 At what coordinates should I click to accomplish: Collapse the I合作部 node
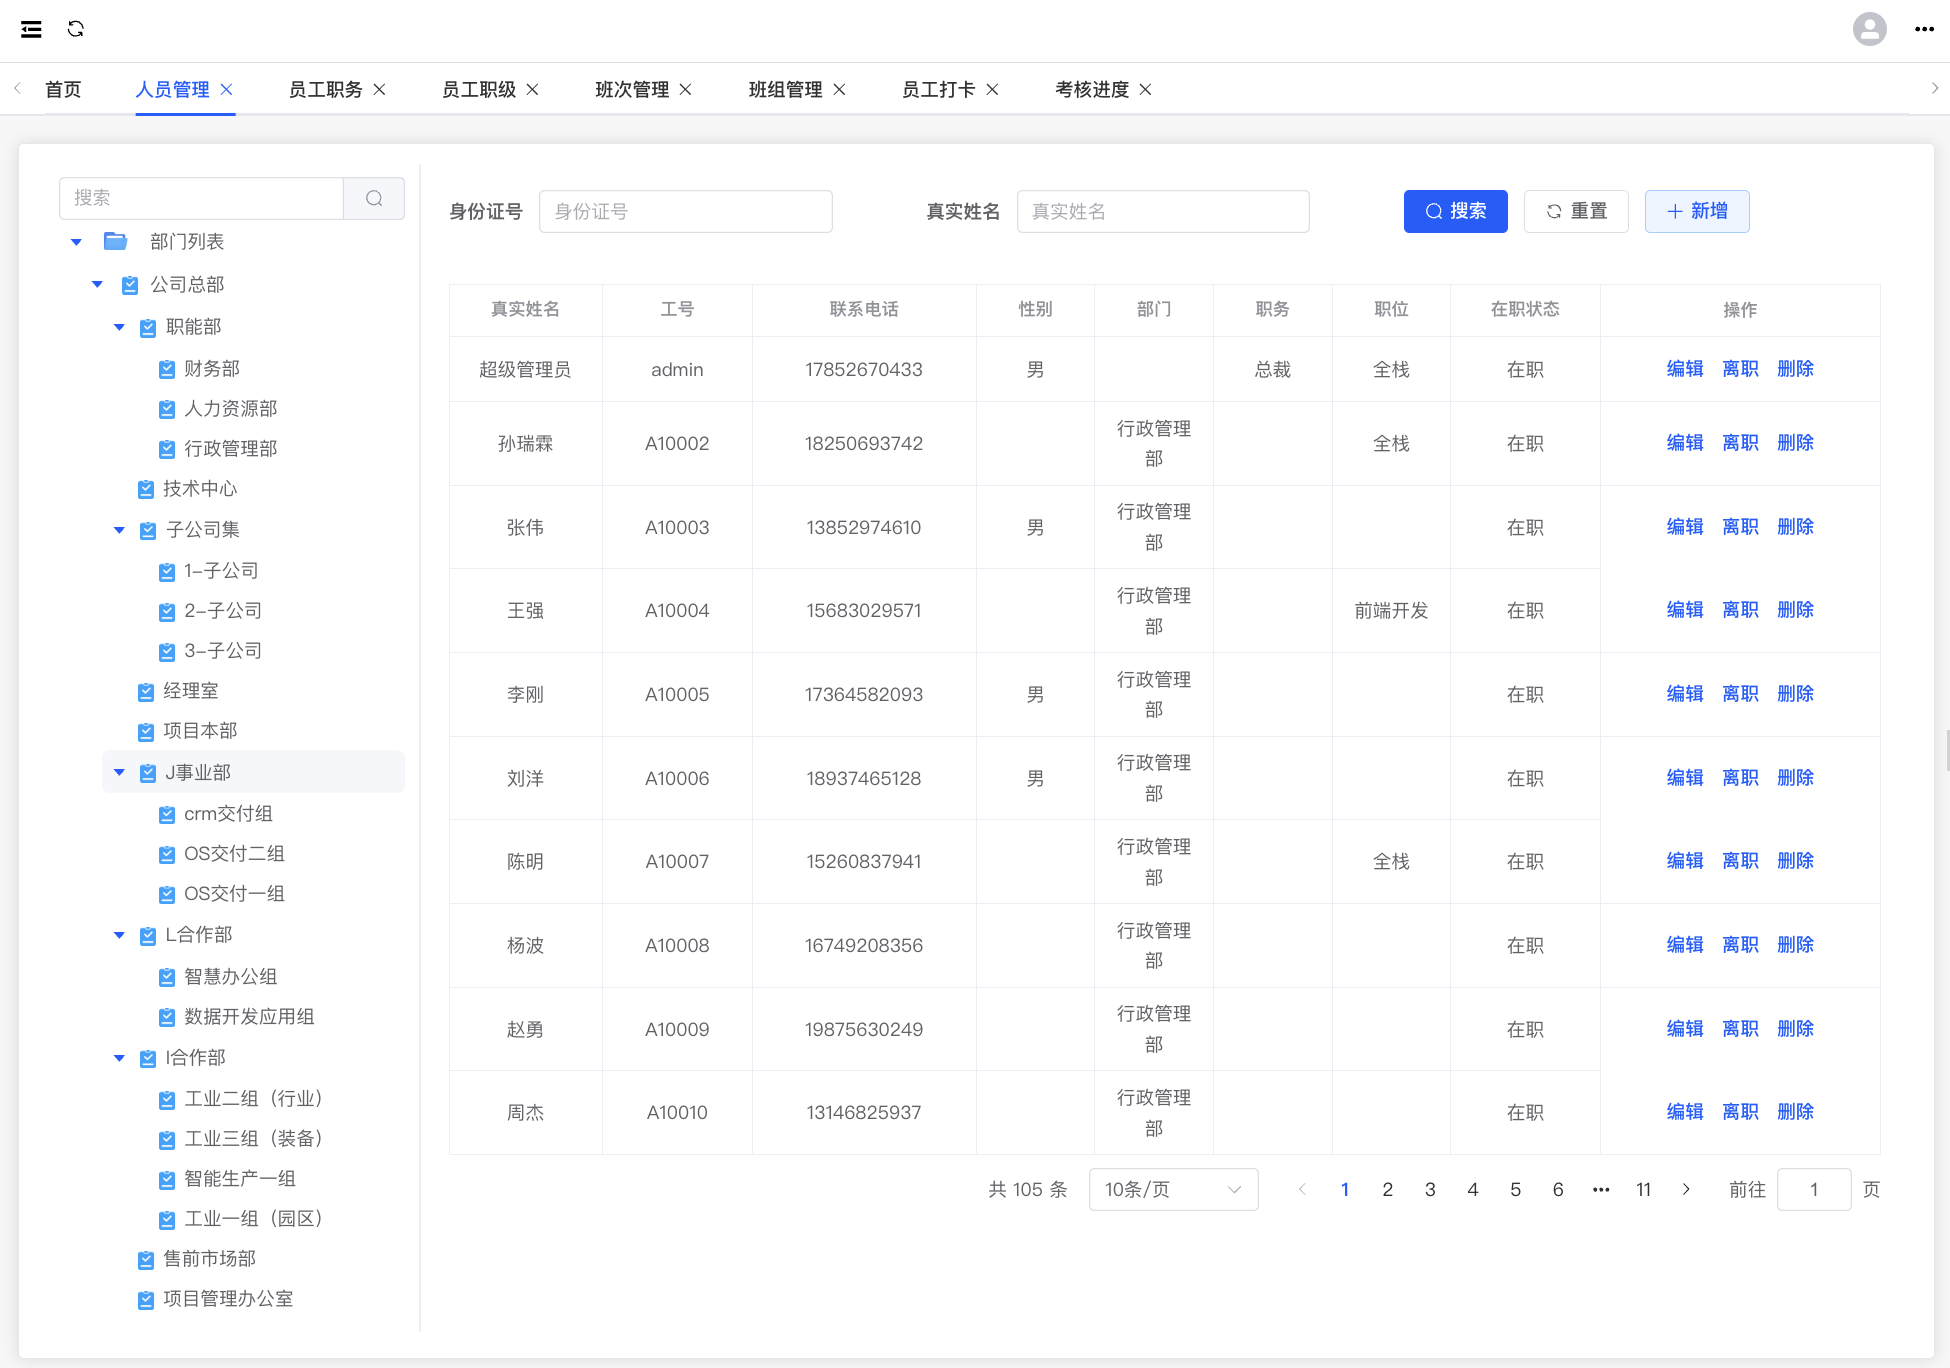pos(119,1058)
